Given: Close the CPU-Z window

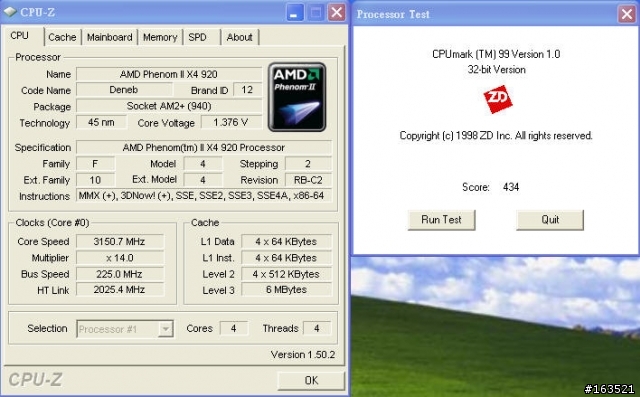Looking at the screenshot, I should [337, 13].
